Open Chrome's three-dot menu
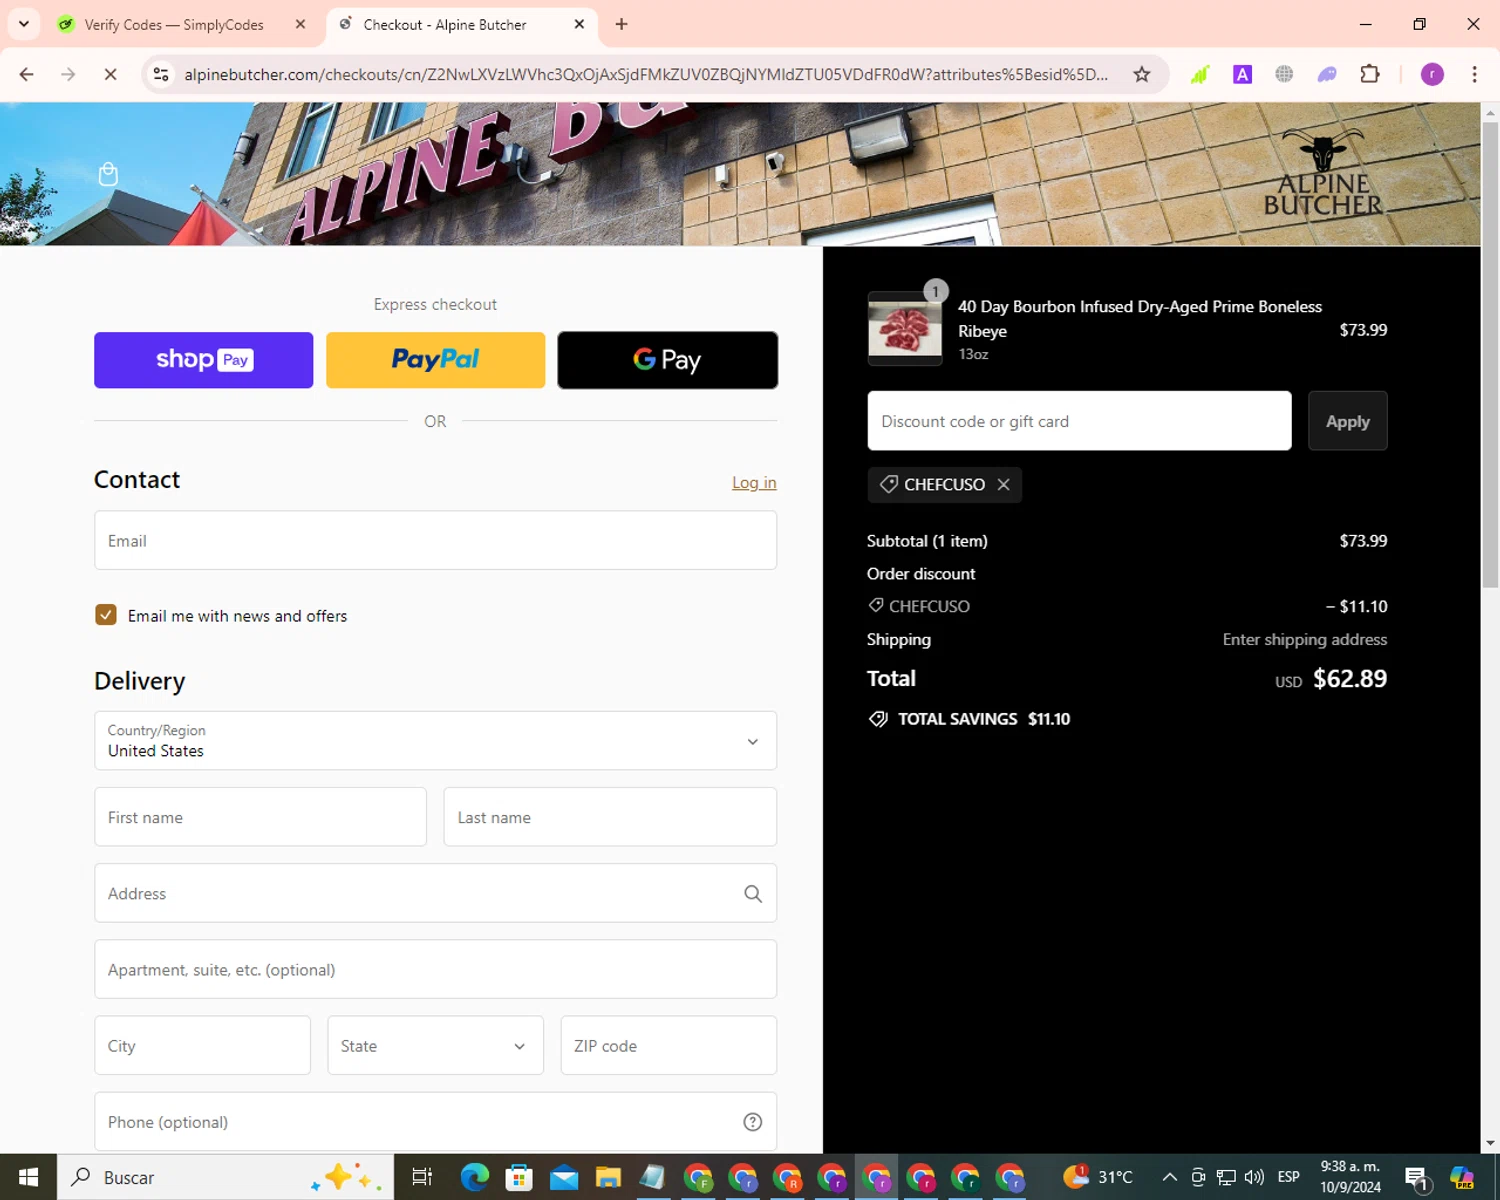Viewport: 1500px width, 1200px height. 1474,74
